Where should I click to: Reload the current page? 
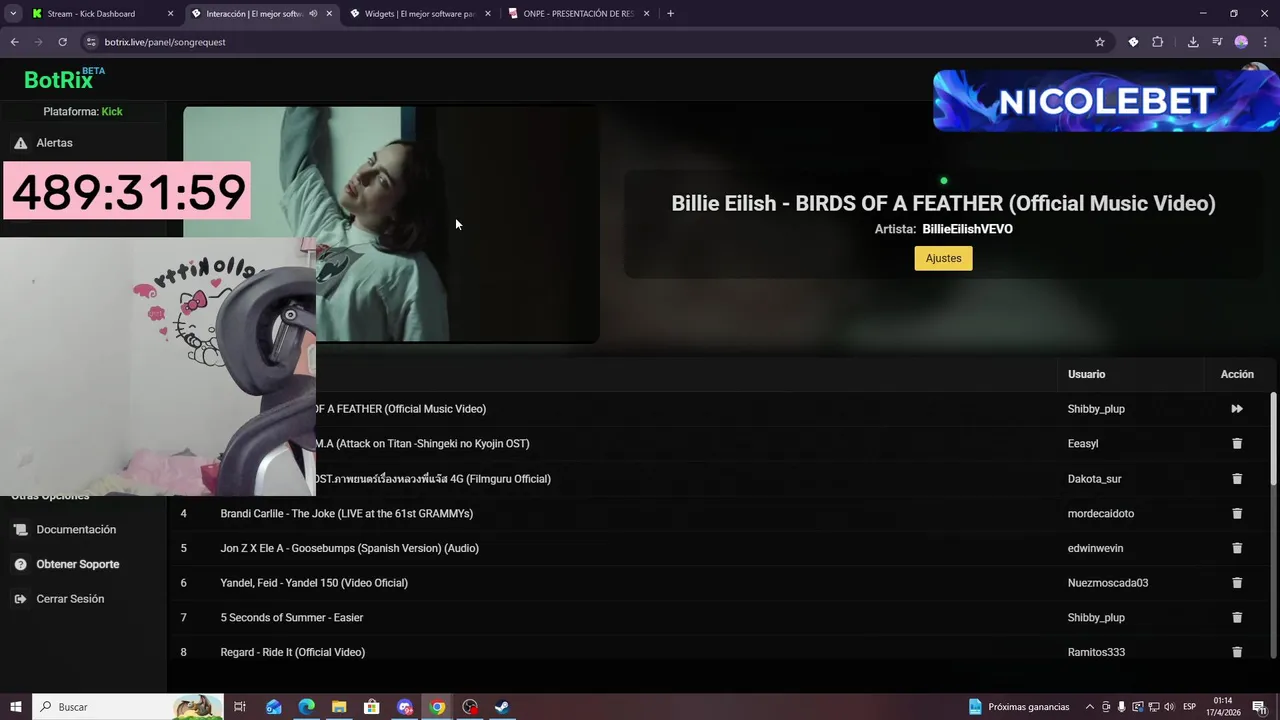click(62, 42)
